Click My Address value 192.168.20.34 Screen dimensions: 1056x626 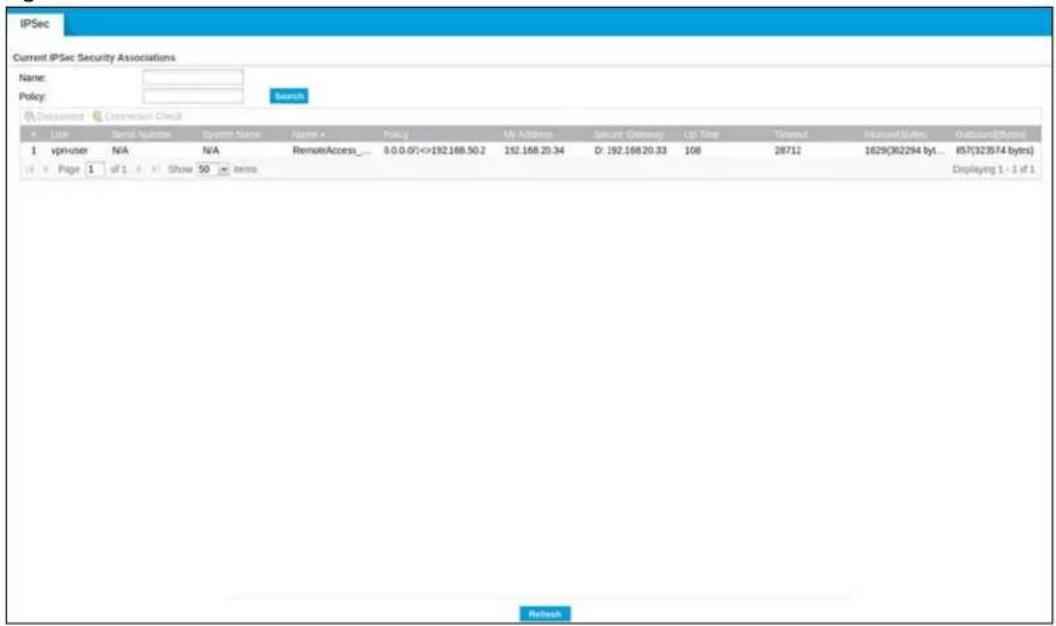coord(534,151)
